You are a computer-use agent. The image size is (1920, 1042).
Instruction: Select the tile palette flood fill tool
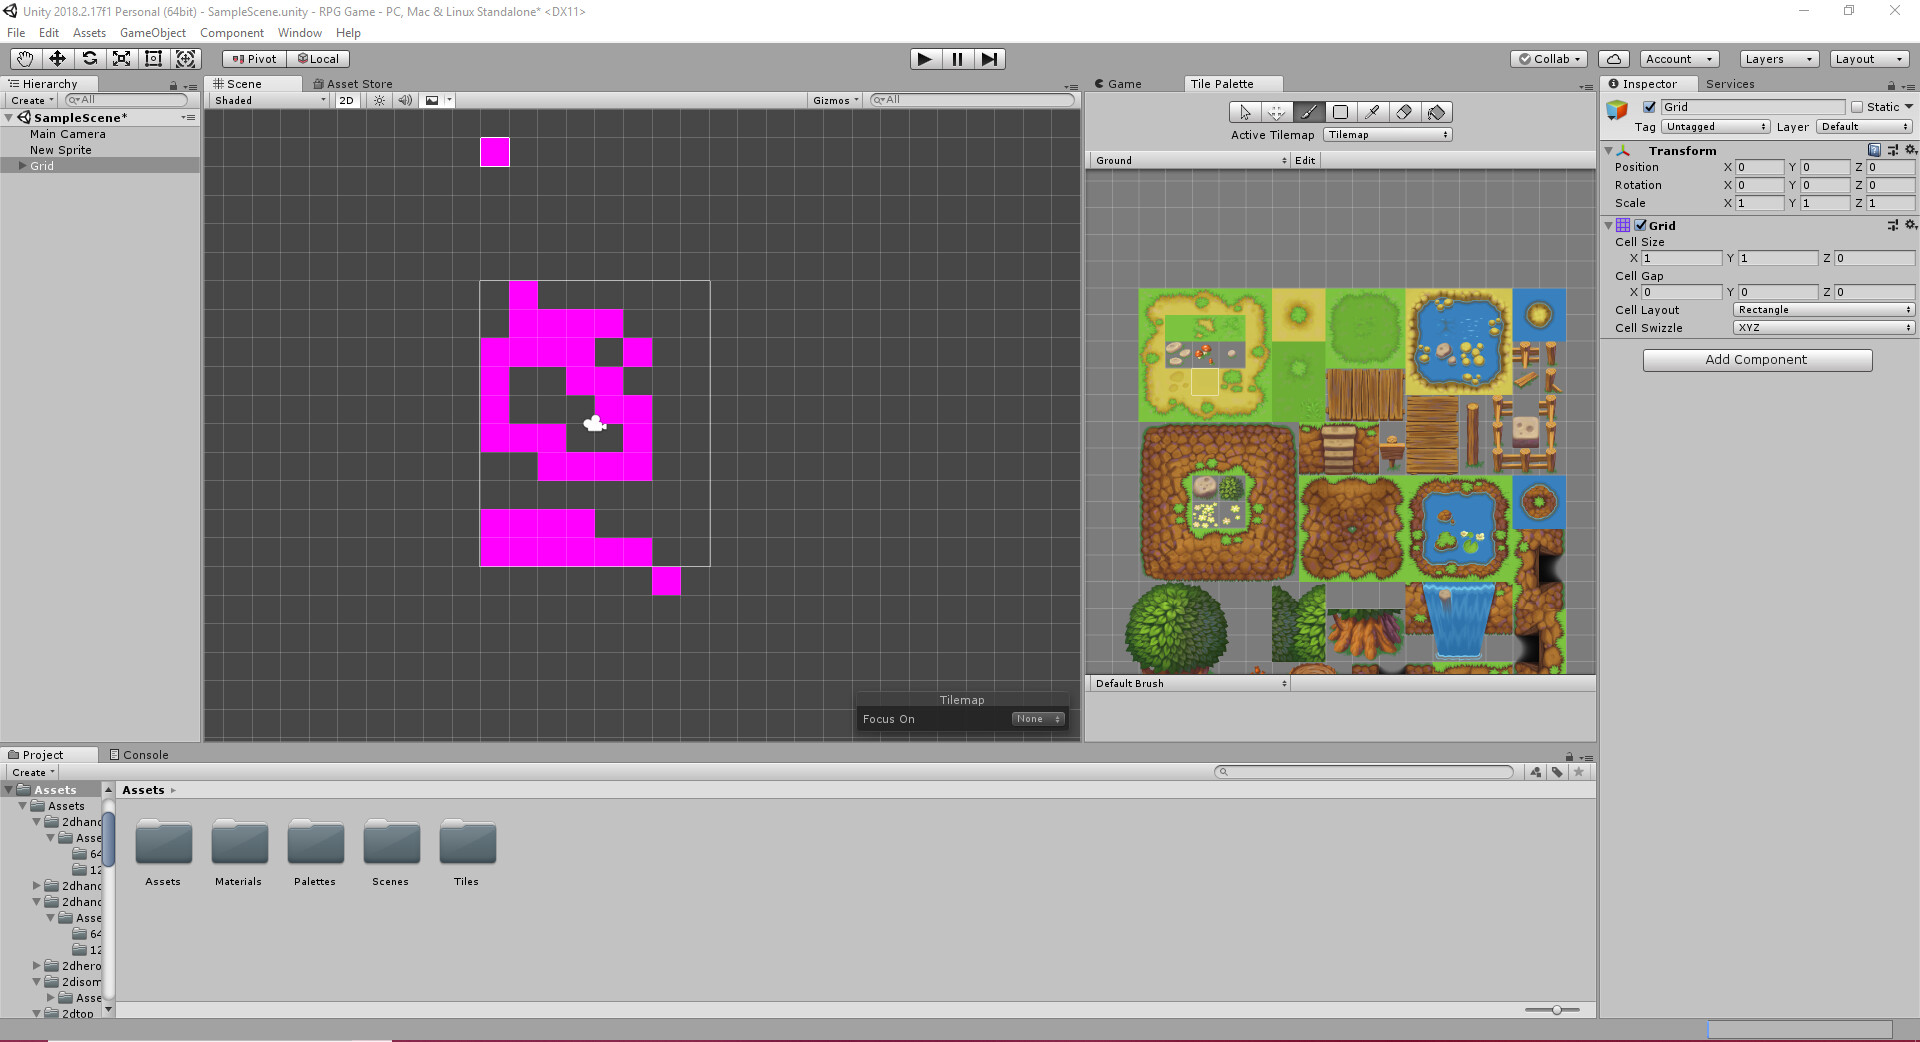tap(1436, 112)
